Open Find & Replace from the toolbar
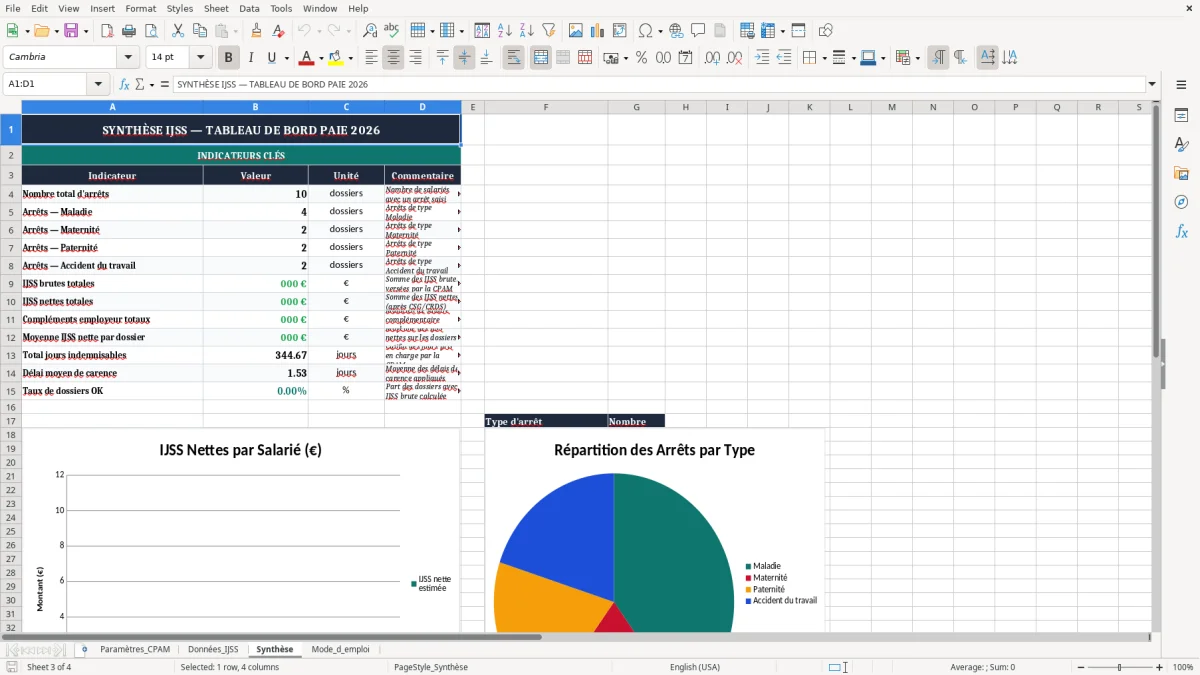Image resolution: width=1200 pixels, height=675 pixels. pos(370,31)
